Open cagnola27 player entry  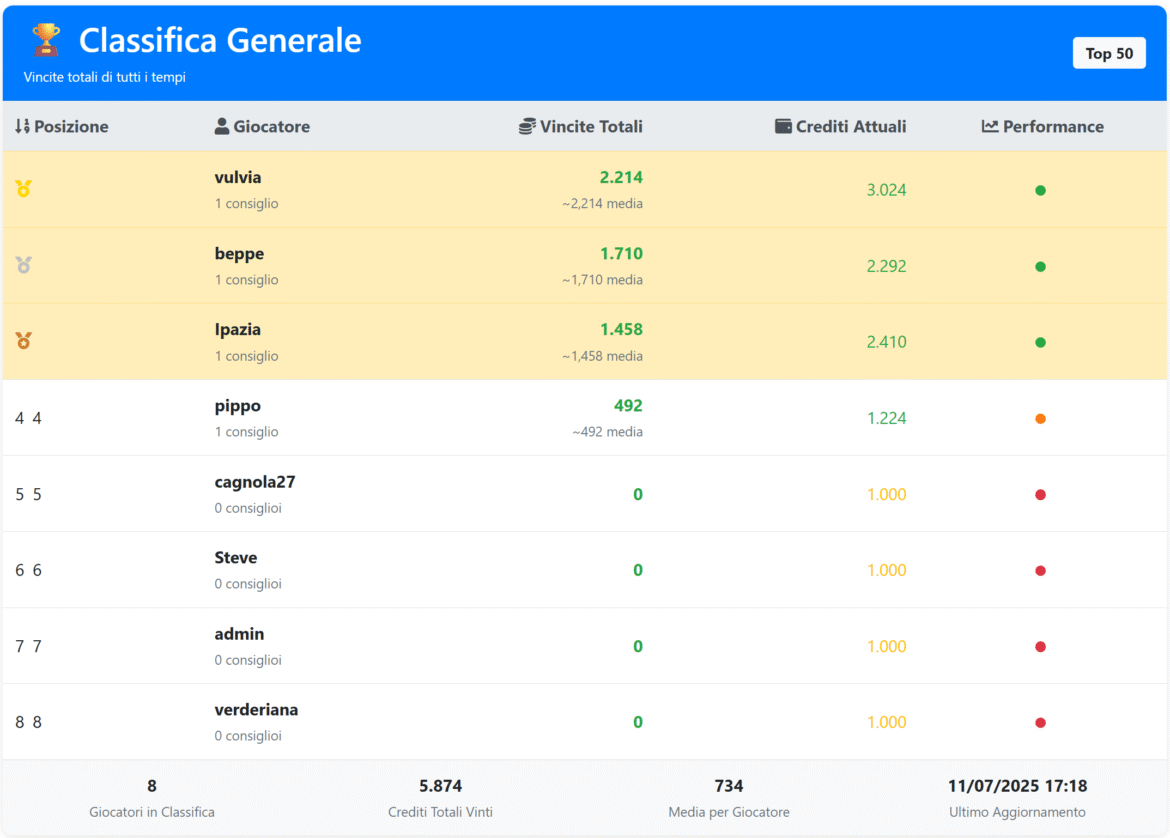point(254,482)
